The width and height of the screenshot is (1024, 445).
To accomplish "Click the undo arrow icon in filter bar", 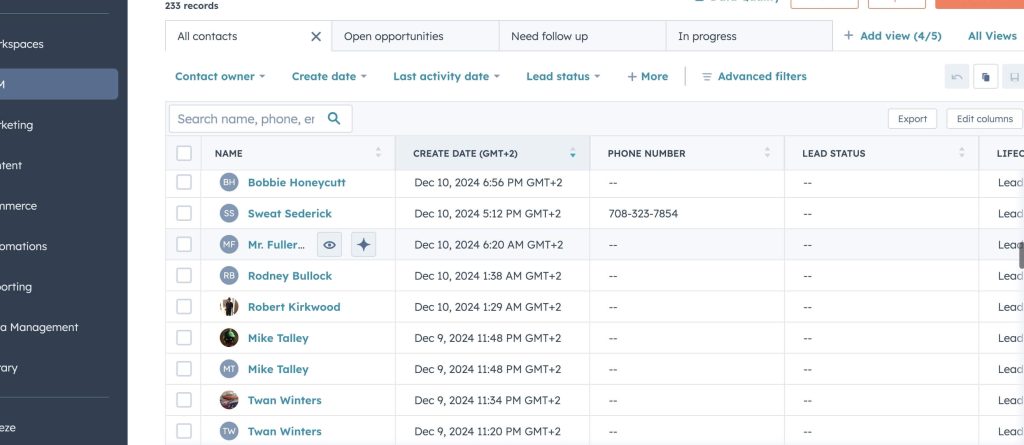I will click(957, 77).
